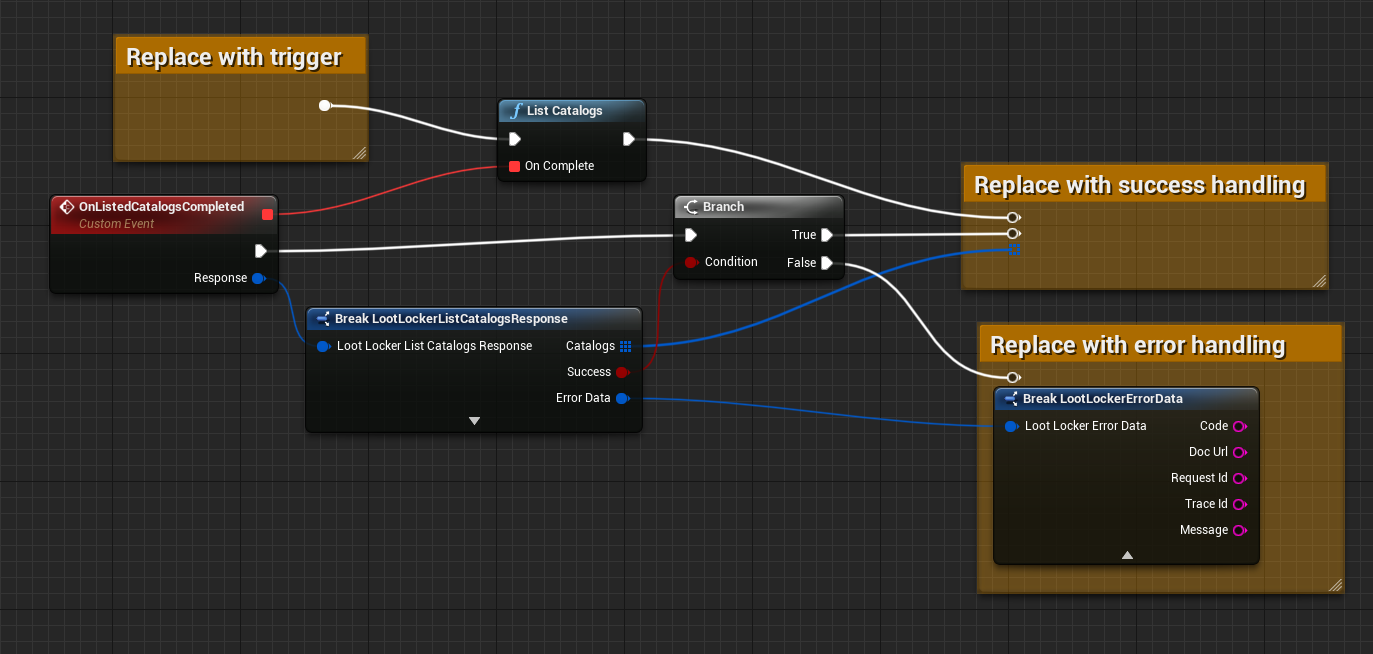Click the Branch False execution pin
Viewport: 1373px width, 654px height.
click(x=827, y=263)
